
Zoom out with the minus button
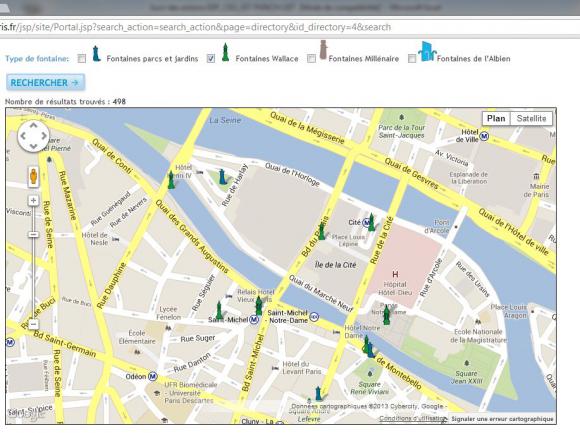(33, 324)
